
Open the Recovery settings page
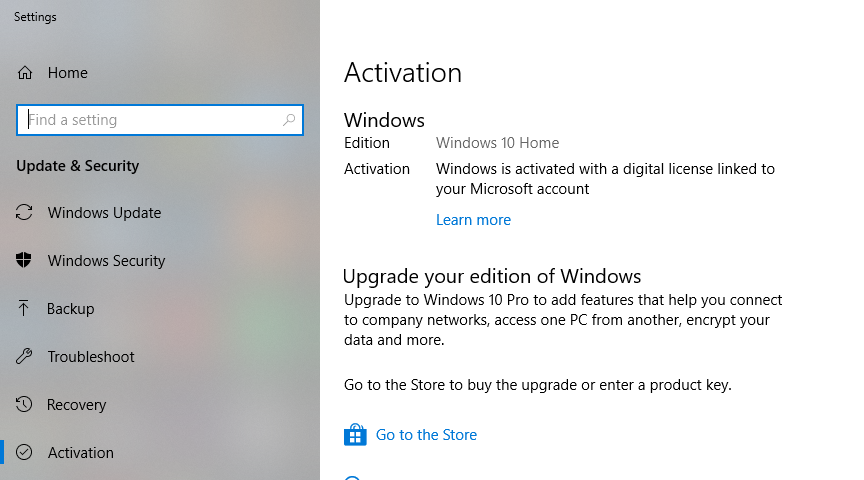point(77,405)
